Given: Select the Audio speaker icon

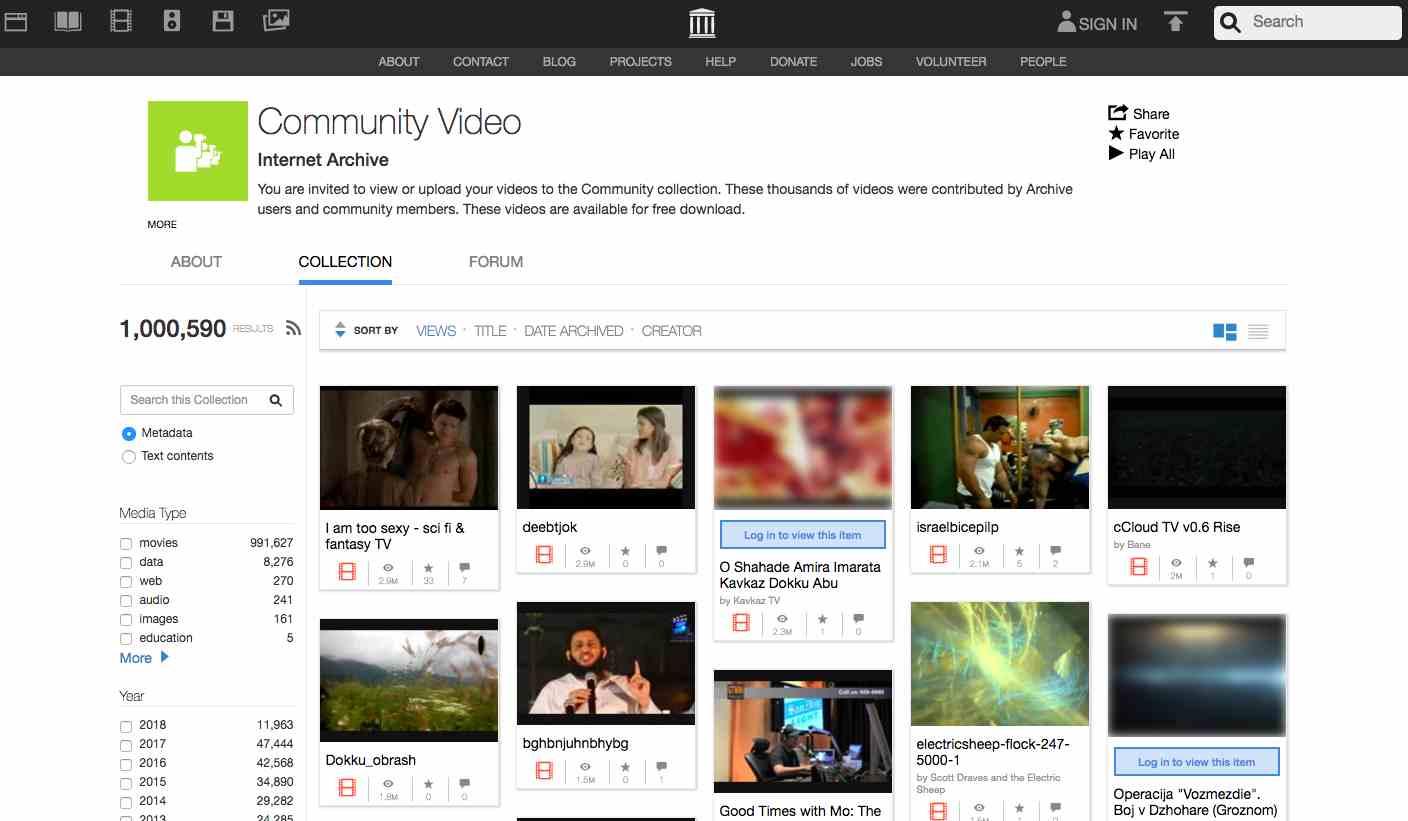Looking at the screenshot, I should pyautogui.click(x=171, y=21).
